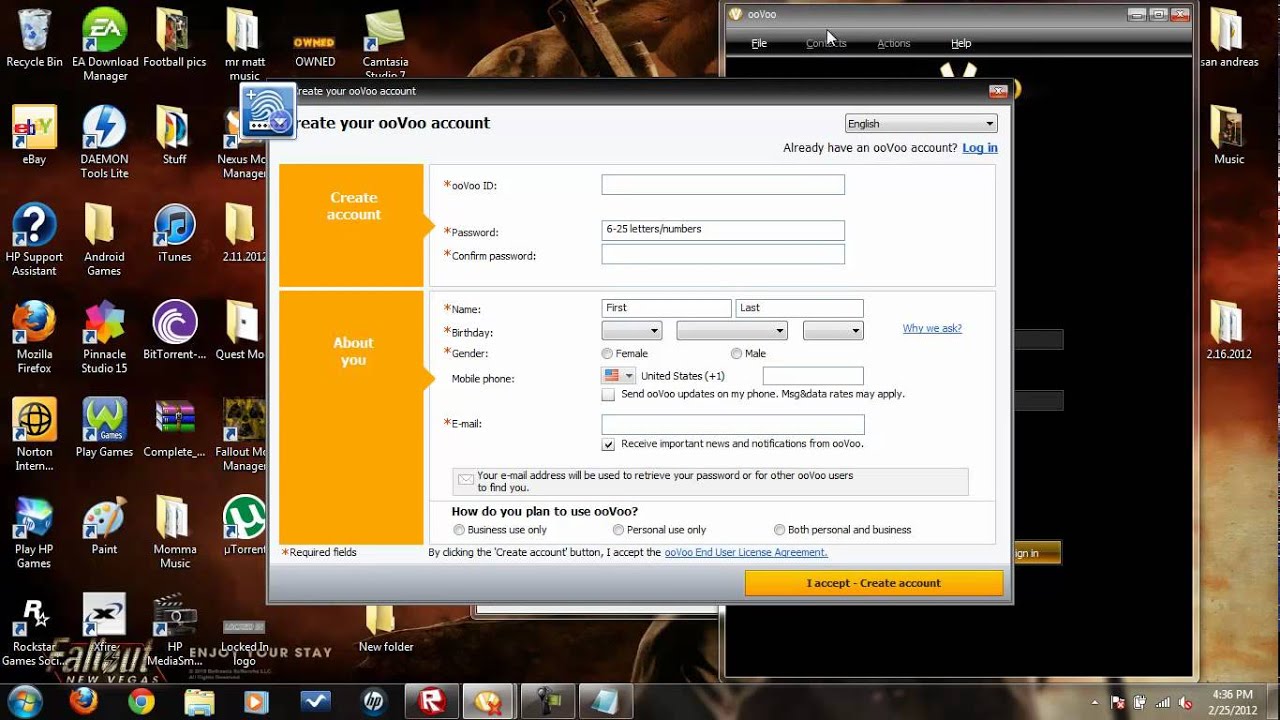Open EA Download Manager desktop icon
Screen dimensions: 1280x720
coord(105,44)
